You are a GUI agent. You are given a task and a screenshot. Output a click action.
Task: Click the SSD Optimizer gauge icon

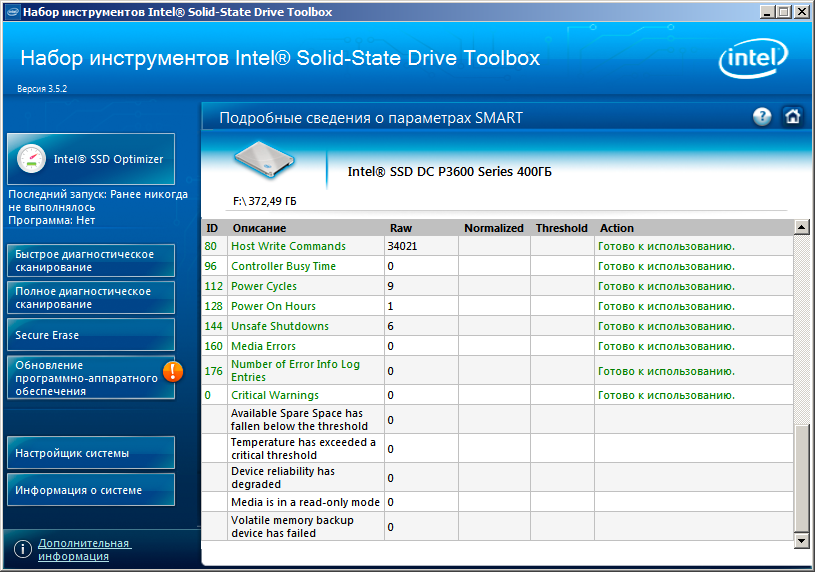(x=31, y=159)
